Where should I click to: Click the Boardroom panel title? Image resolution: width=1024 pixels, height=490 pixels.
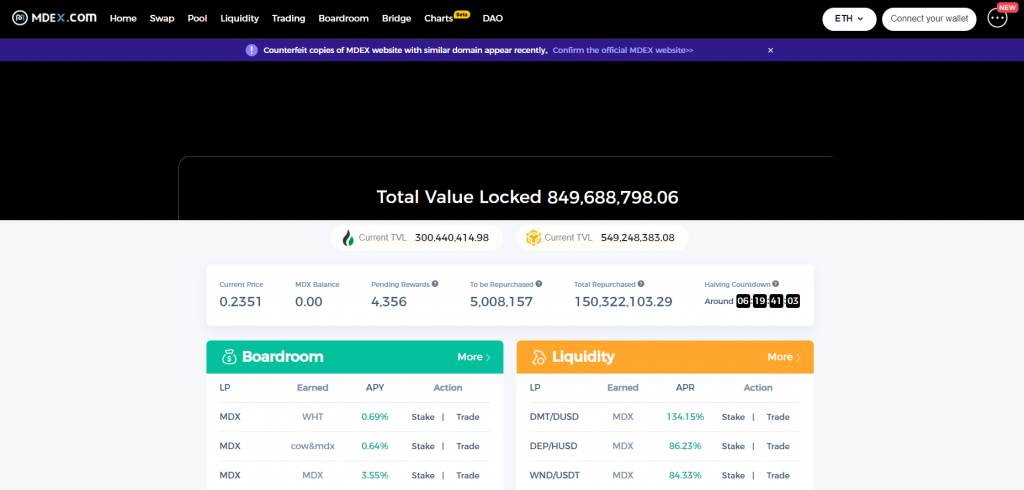[x=283, y=357]
